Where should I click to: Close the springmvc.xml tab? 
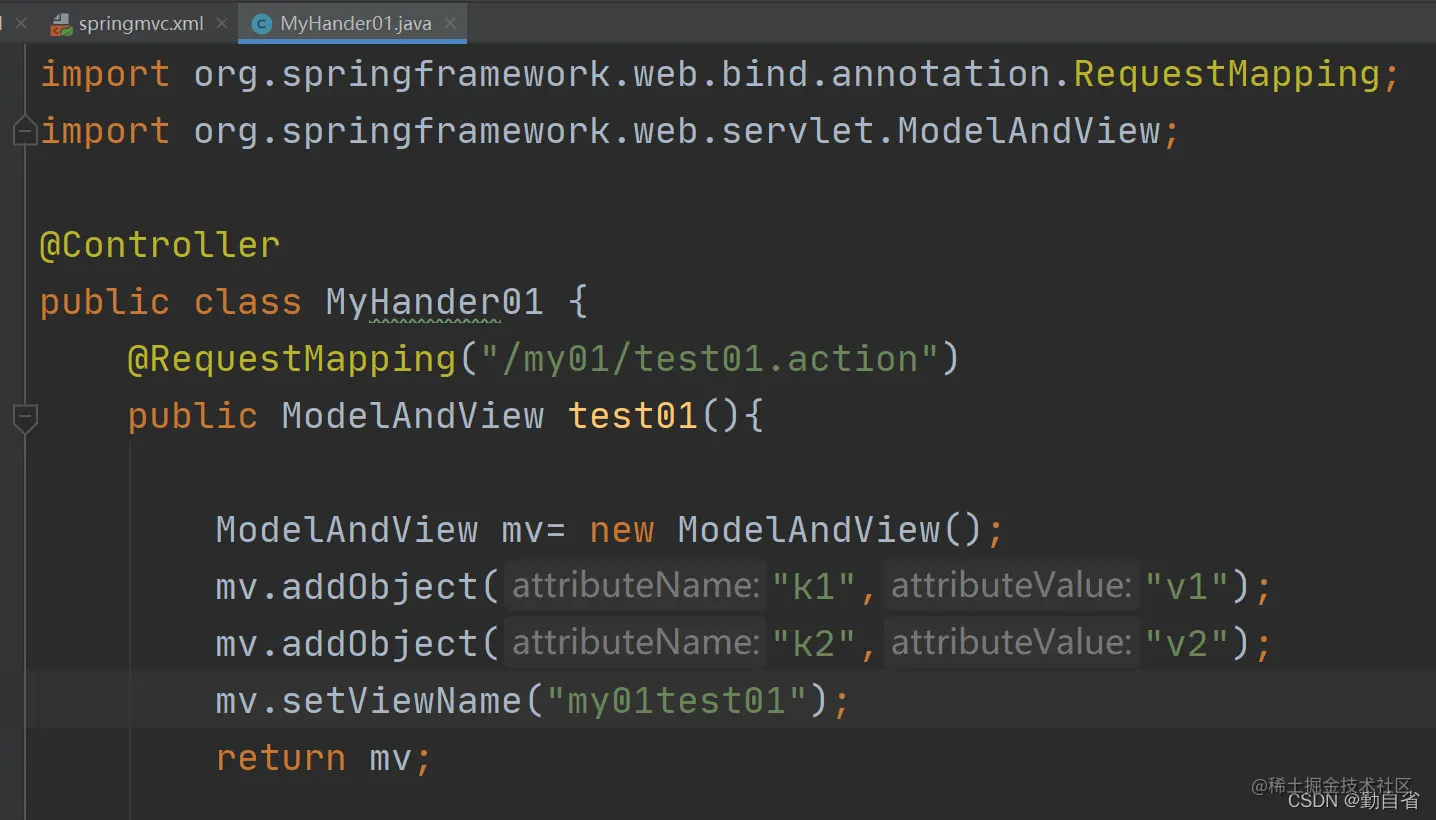(220, 23)
